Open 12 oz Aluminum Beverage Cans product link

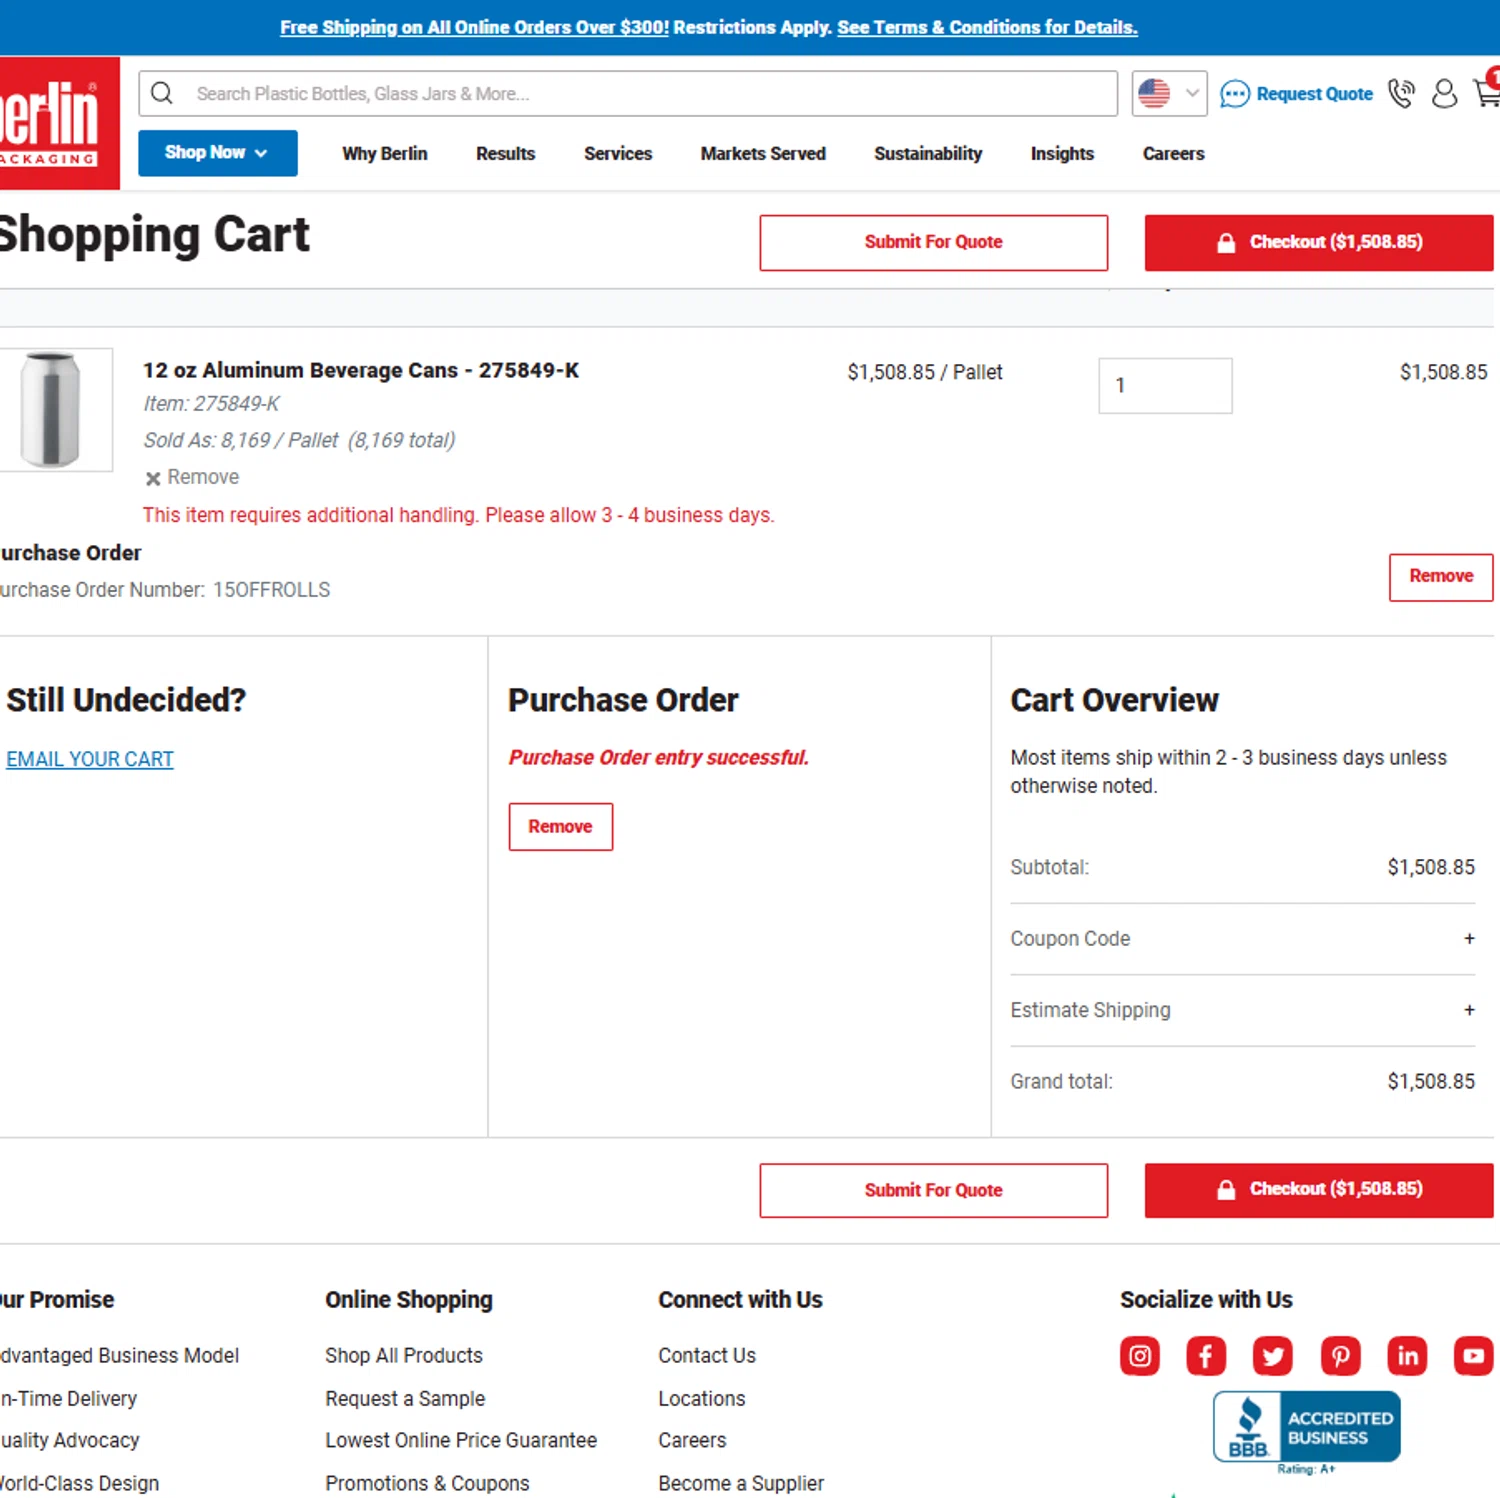[360, 370]
